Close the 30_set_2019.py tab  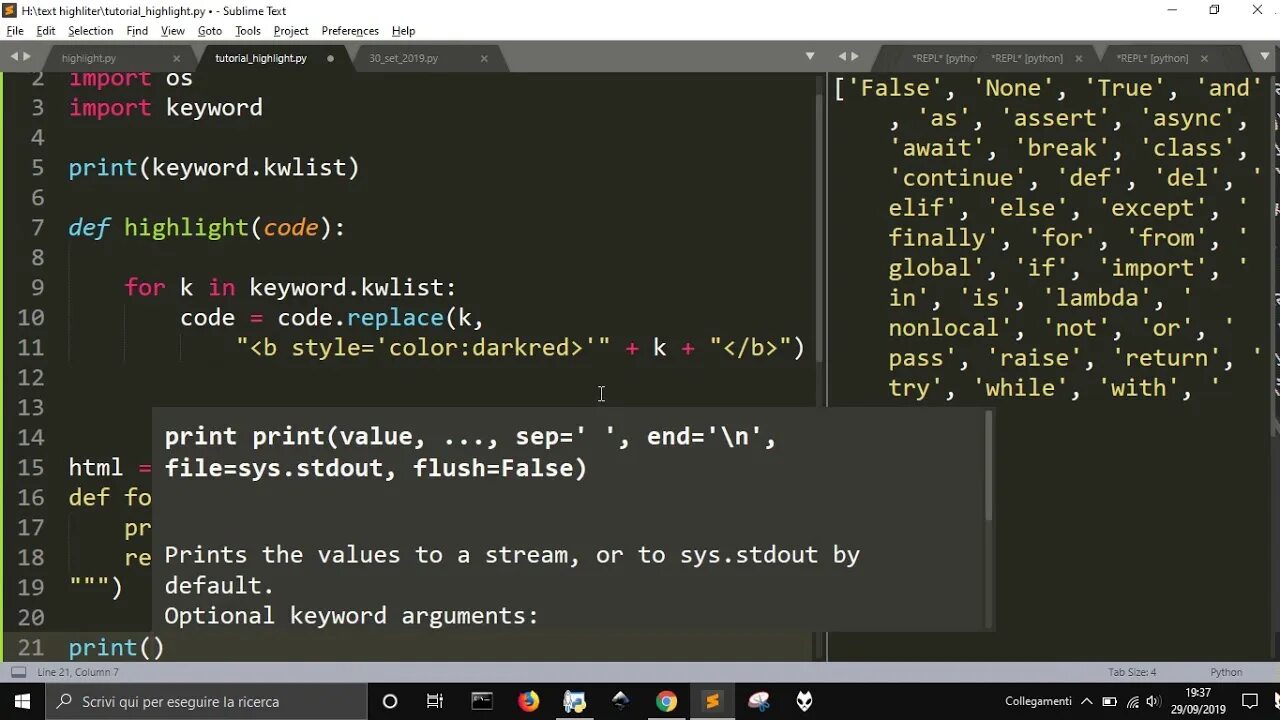point(484,58)
